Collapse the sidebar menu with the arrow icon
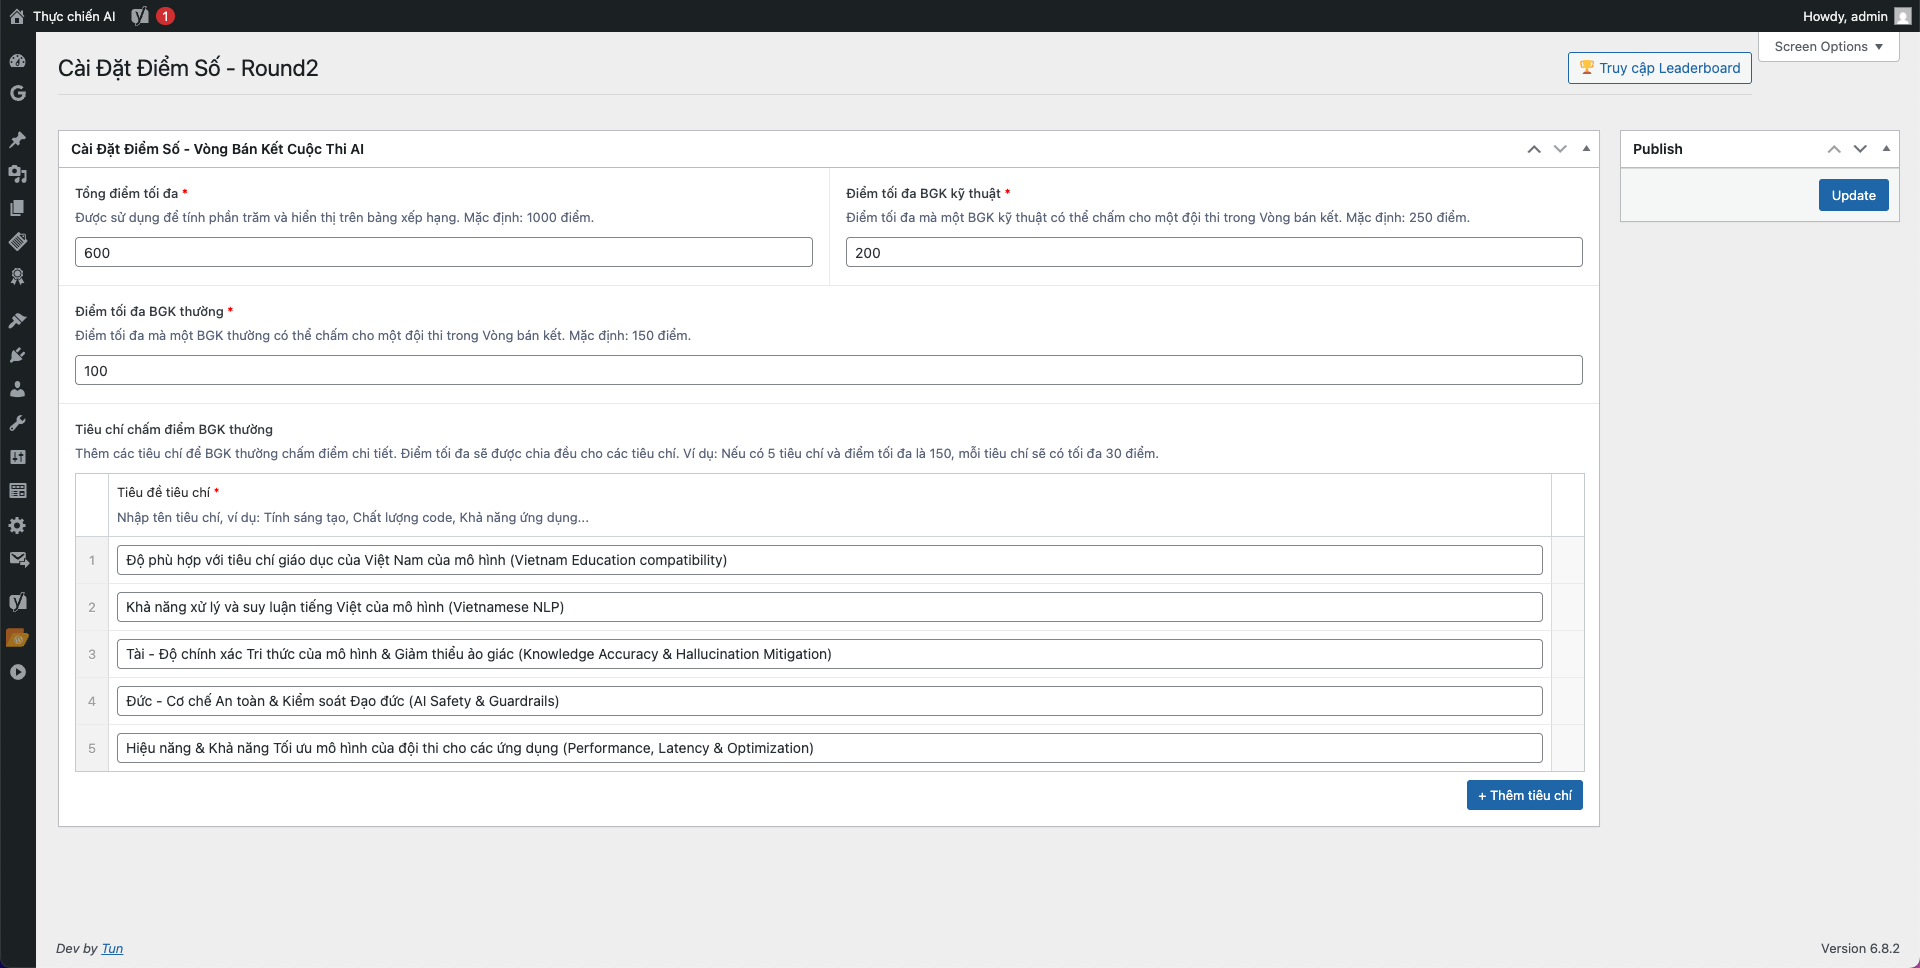1920x968 pixels. point(17,672)
